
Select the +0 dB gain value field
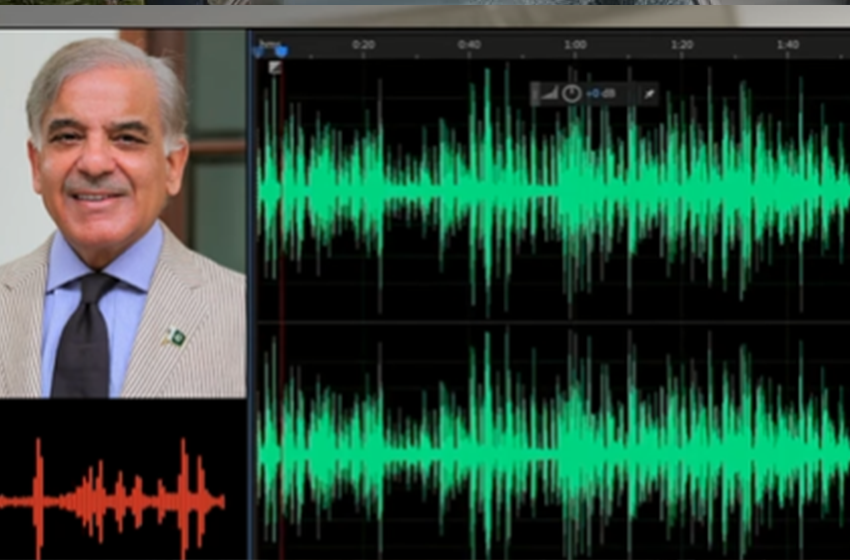(601, 94)
